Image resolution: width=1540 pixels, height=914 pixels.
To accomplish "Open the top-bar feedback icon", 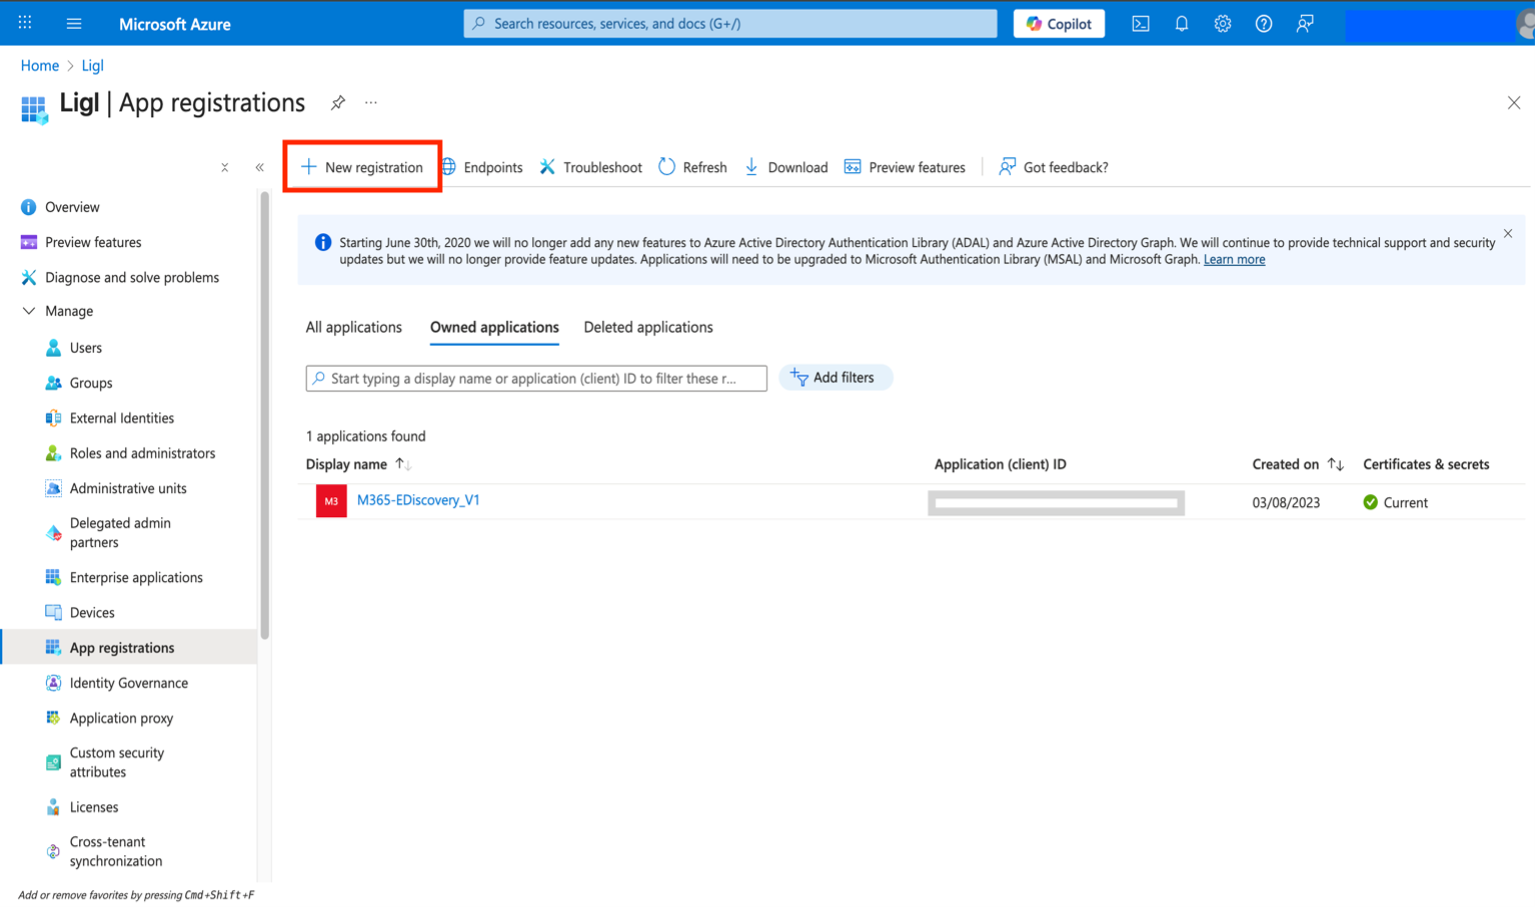I will pyautogui.click(x=1305, y=24).
